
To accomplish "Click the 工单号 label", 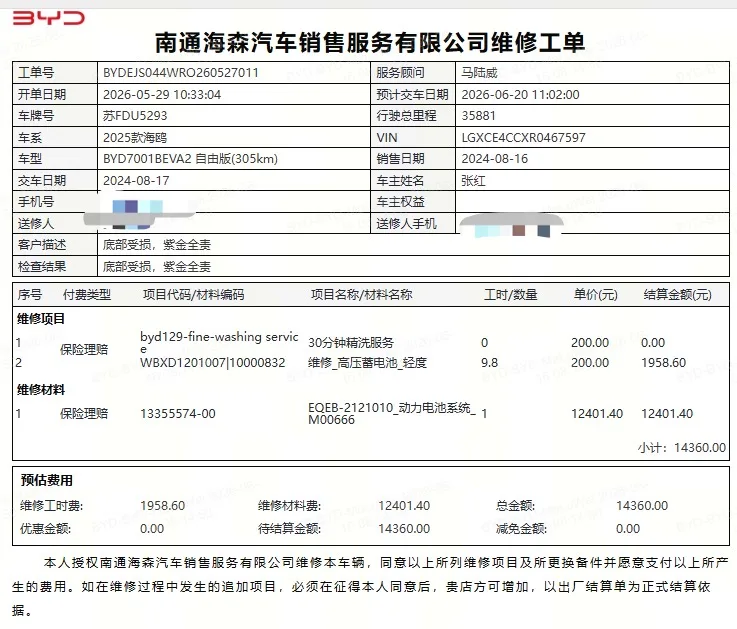I will tap(36, 73).
